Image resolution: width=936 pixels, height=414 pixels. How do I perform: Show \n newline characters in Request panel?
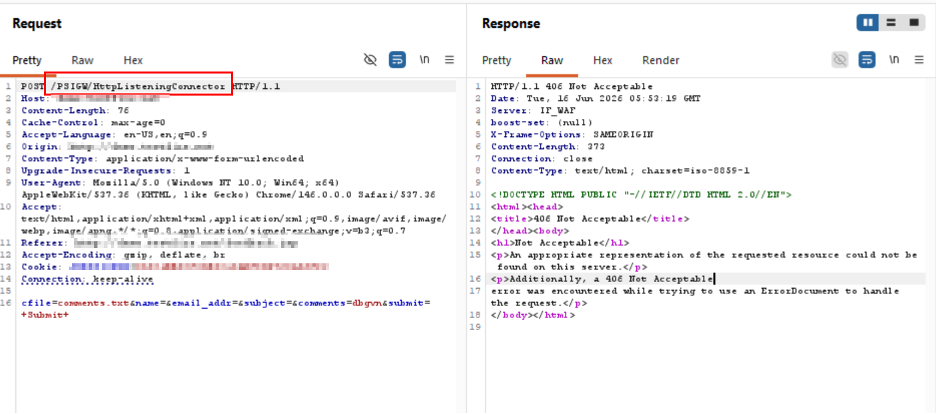pyautogui.click(x=424, y=60)
